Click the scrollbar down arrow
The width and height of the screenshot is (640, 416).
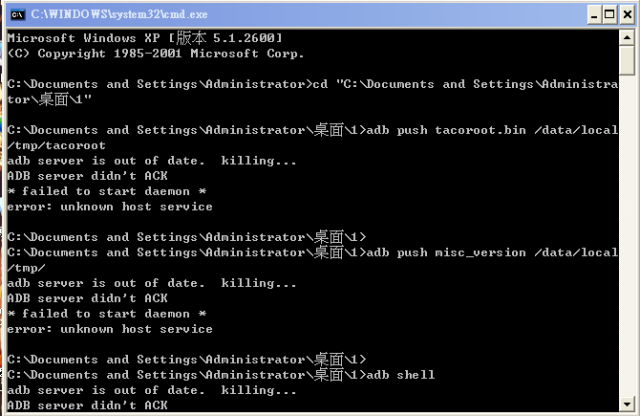click(x=627, y=404)
